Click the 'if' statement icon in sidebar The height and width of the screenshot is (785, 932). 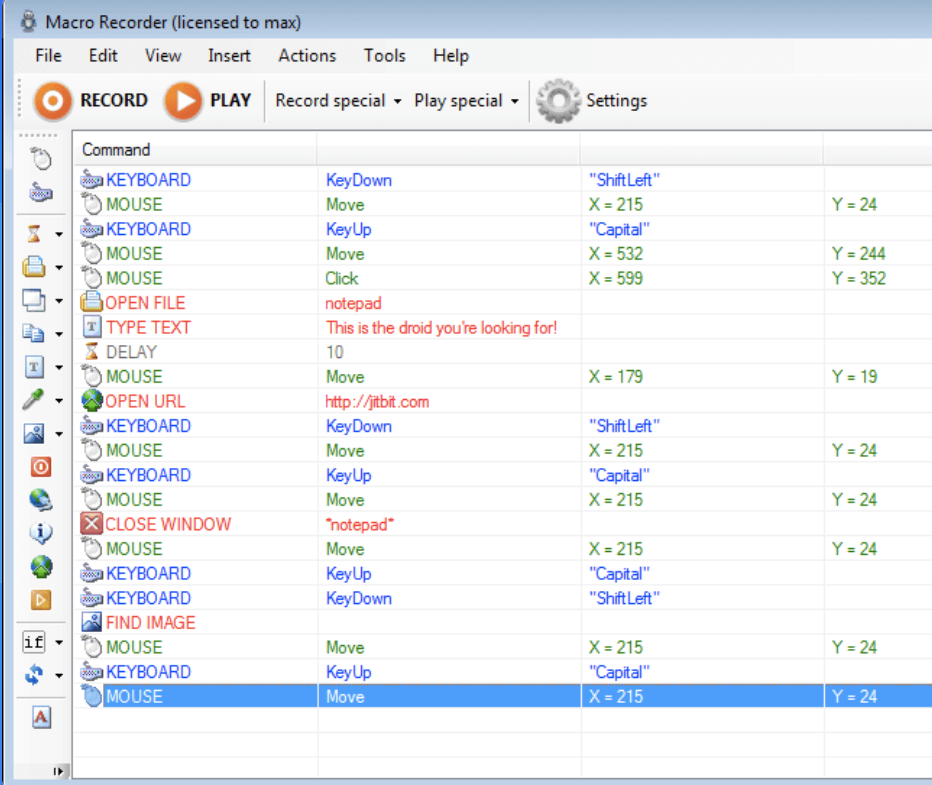pos(34,642)
